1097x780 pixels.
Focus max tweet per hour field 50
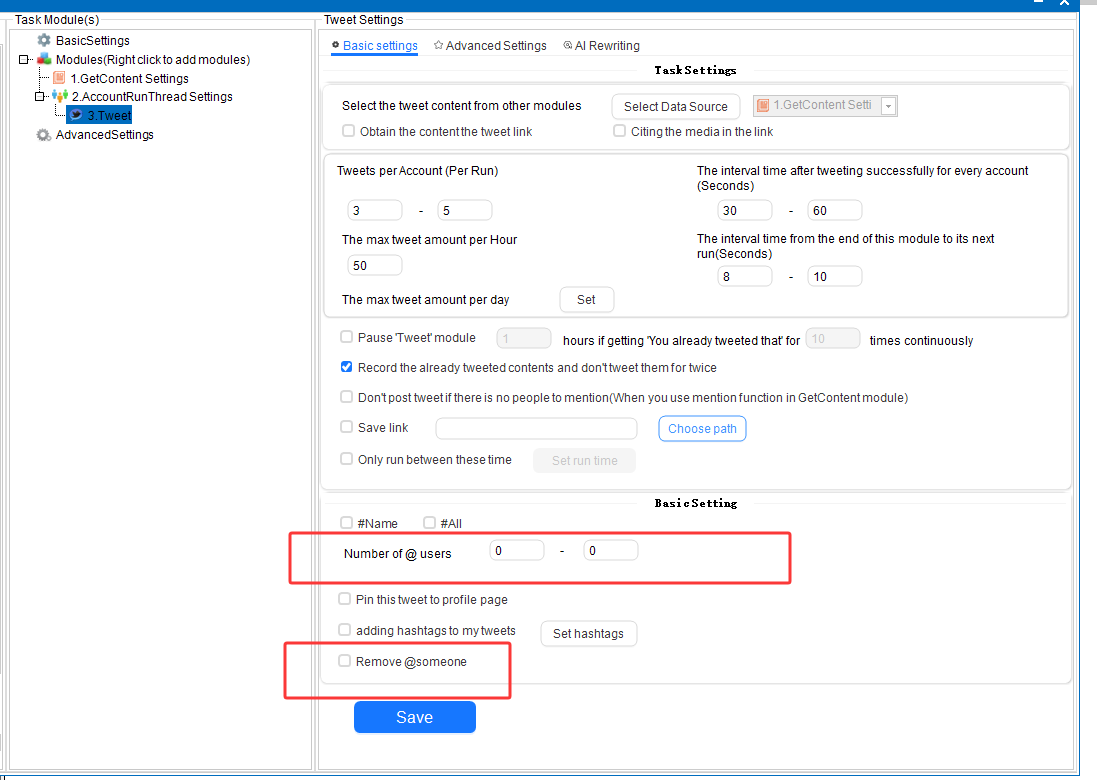click(x=375, y=265)
